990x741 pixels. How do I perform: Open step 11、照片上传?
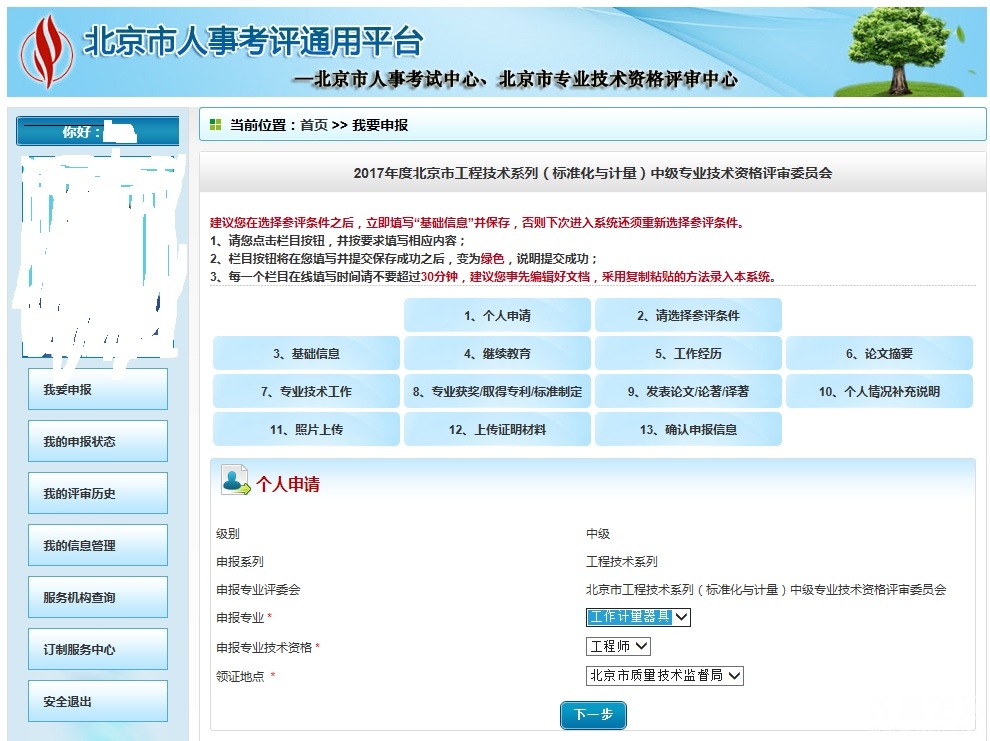pyautogui.click(x=306, y=429)
